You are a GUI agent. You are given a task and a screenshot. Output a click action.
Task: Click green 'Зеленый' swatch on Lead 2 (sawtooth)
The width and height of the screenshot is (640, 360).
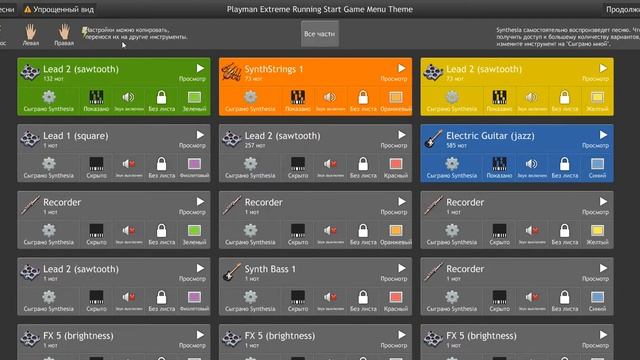pyautogui.click(x=194, y=97)
